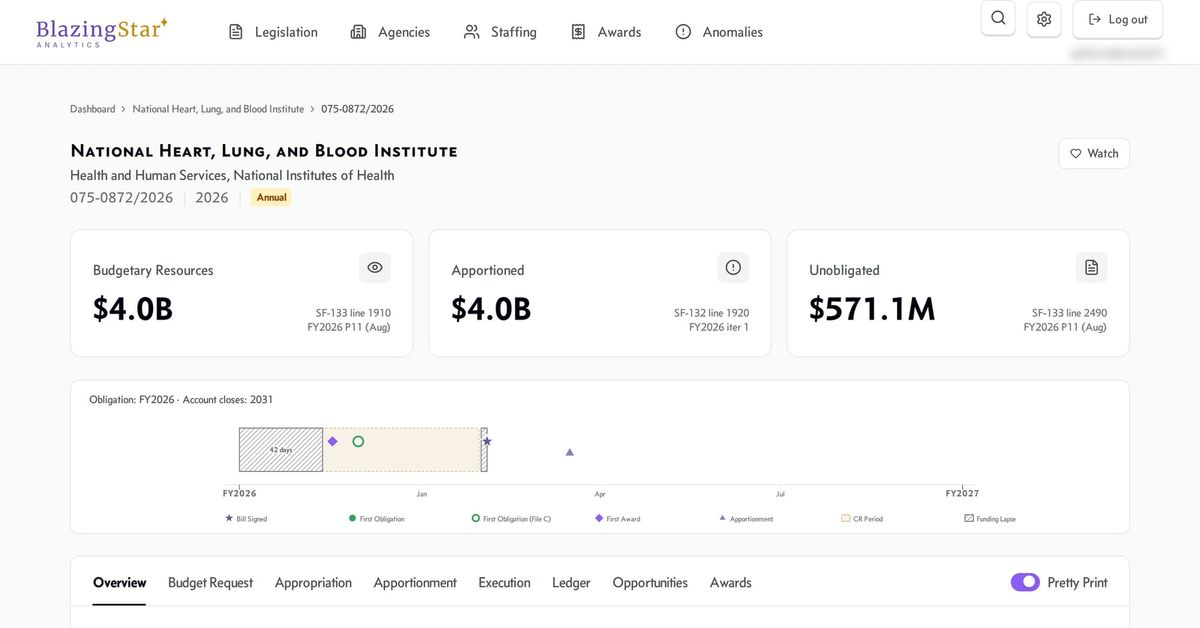Switch to the Ledger tab
The width and height of the screenshot is (1200, 628).
(x=571, y=583)
